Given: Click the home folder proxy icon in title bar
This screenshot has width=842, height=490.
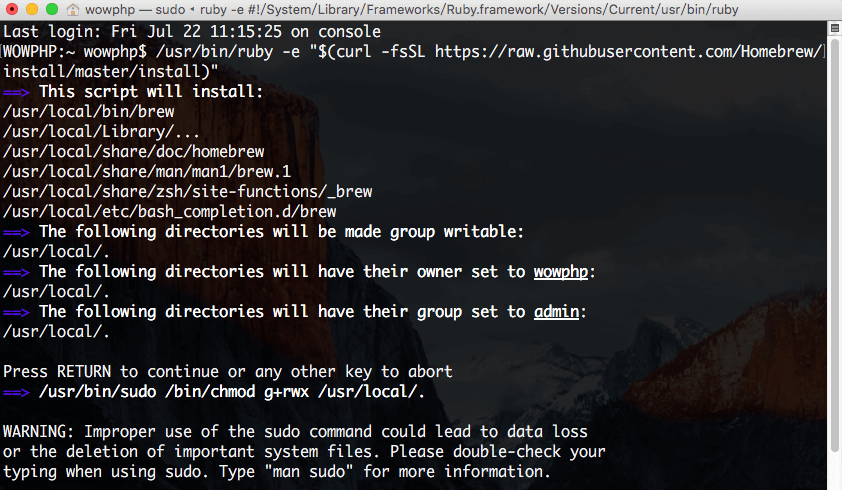Looking at the screenshot, I should 72,9.
